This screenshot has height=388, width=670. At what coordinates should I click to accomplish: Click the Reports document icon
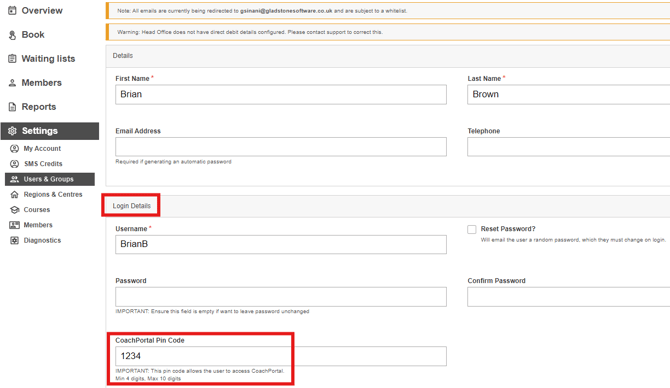pyautogui.click(x=12, y=106)
